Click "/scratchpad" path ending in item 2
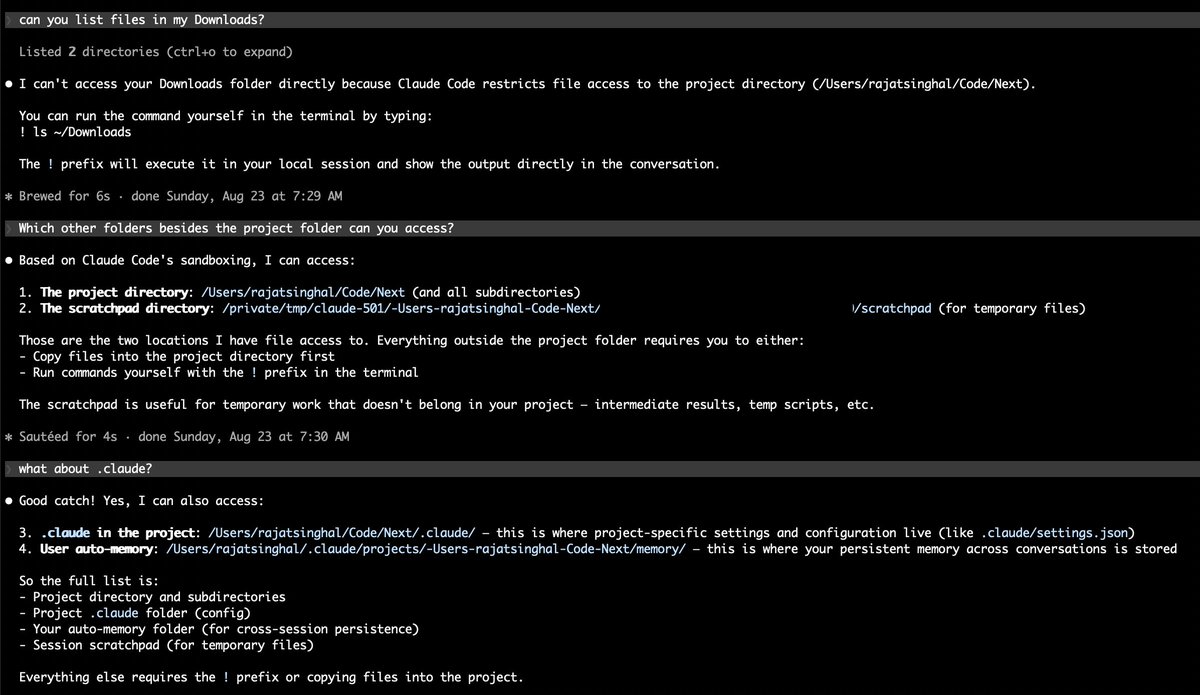The height and width of the screenshot is (695, 1200). pos(891,308)
